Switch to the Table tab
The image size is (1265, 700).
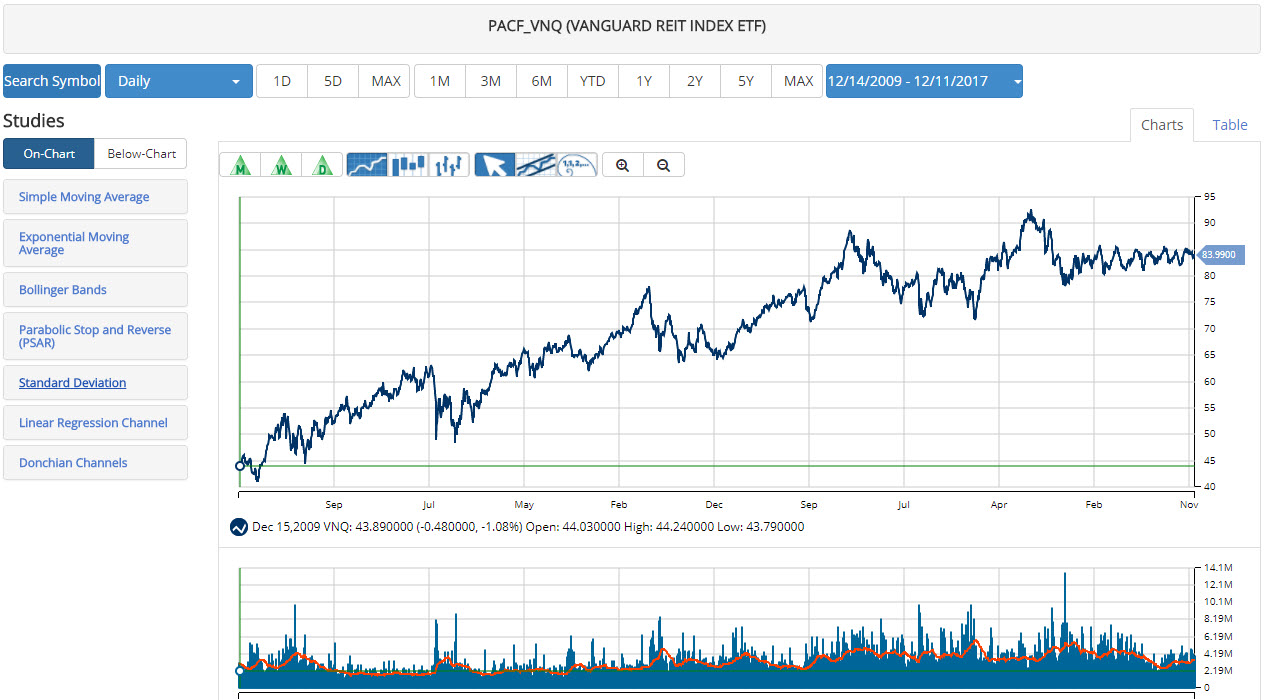(1230, 125)
